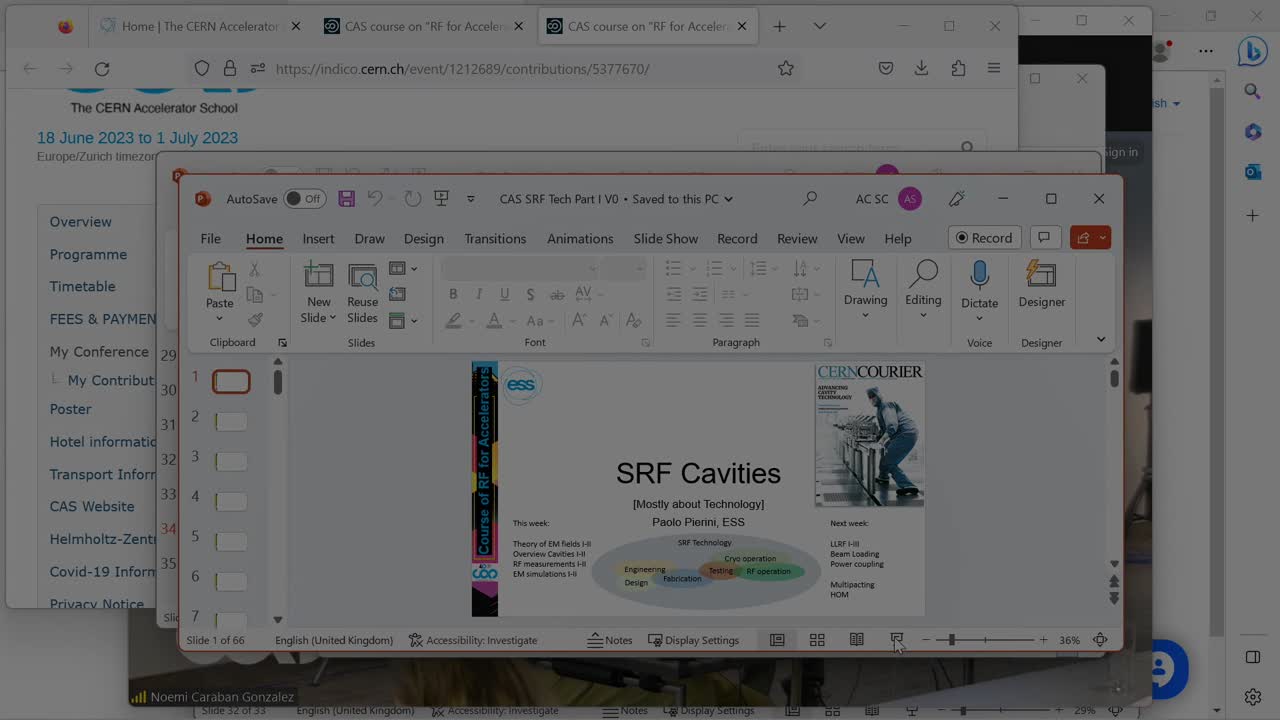
Task: Click the Clear All Formatting icon
Action: [633, 321]
